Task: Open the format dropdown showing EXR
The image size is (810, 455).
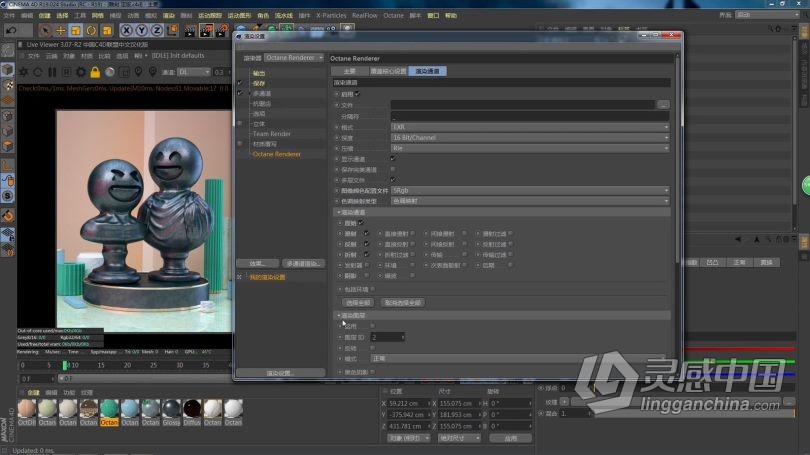Action: [530, 127]
